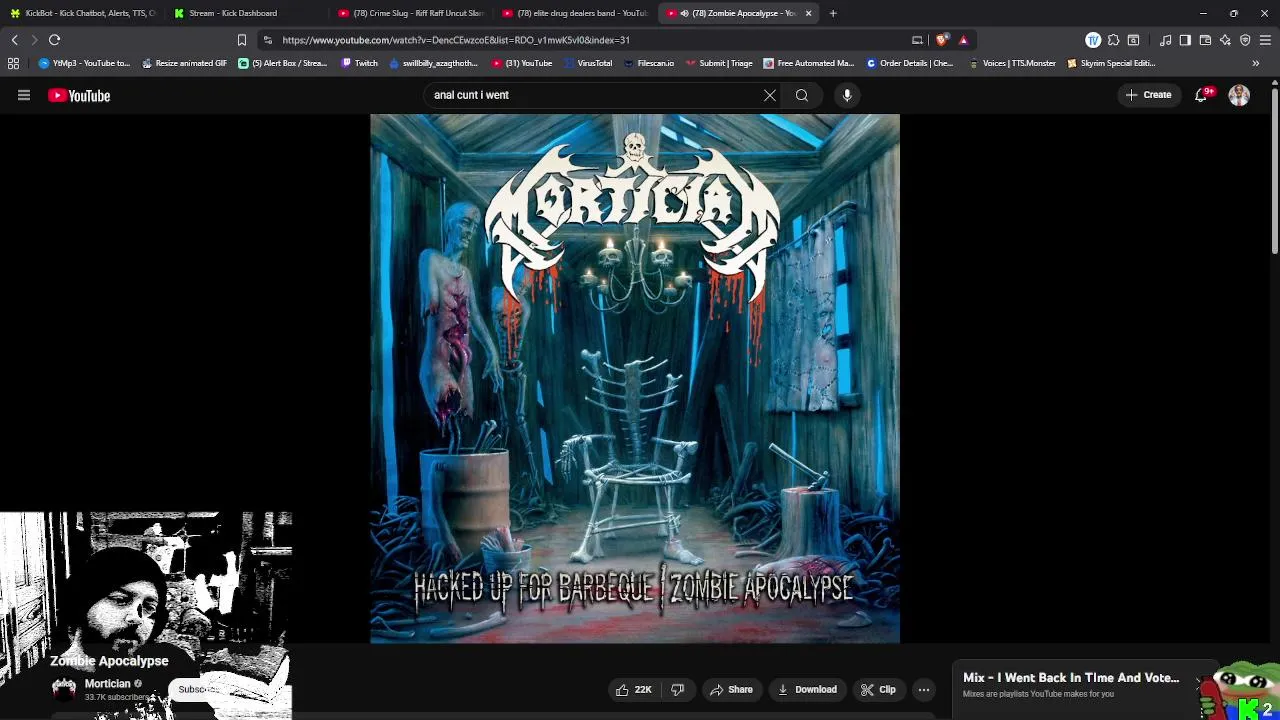Image resolution: width=1280 pixels, height=720 pixels.
Task: Open Alert Box / Stream bookmark
Action: tap(282, 63)
